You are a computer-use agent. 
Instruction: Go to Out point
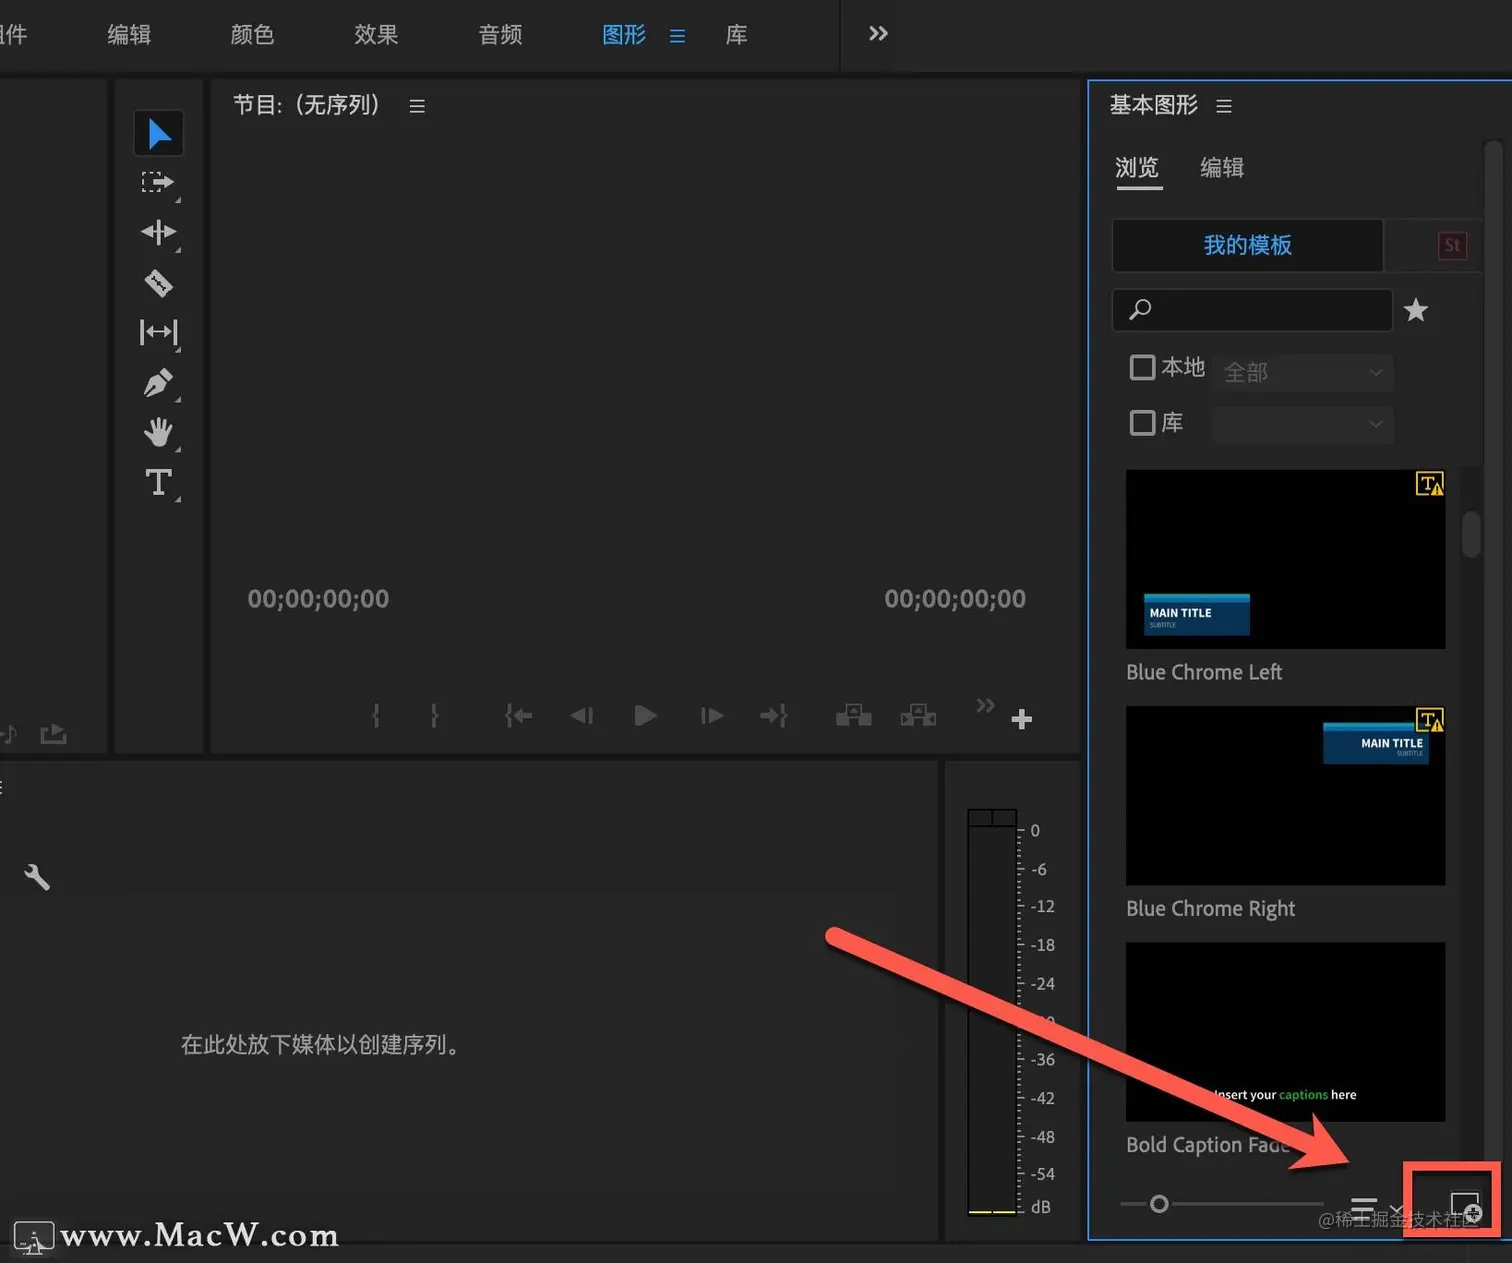pos(774,715)
